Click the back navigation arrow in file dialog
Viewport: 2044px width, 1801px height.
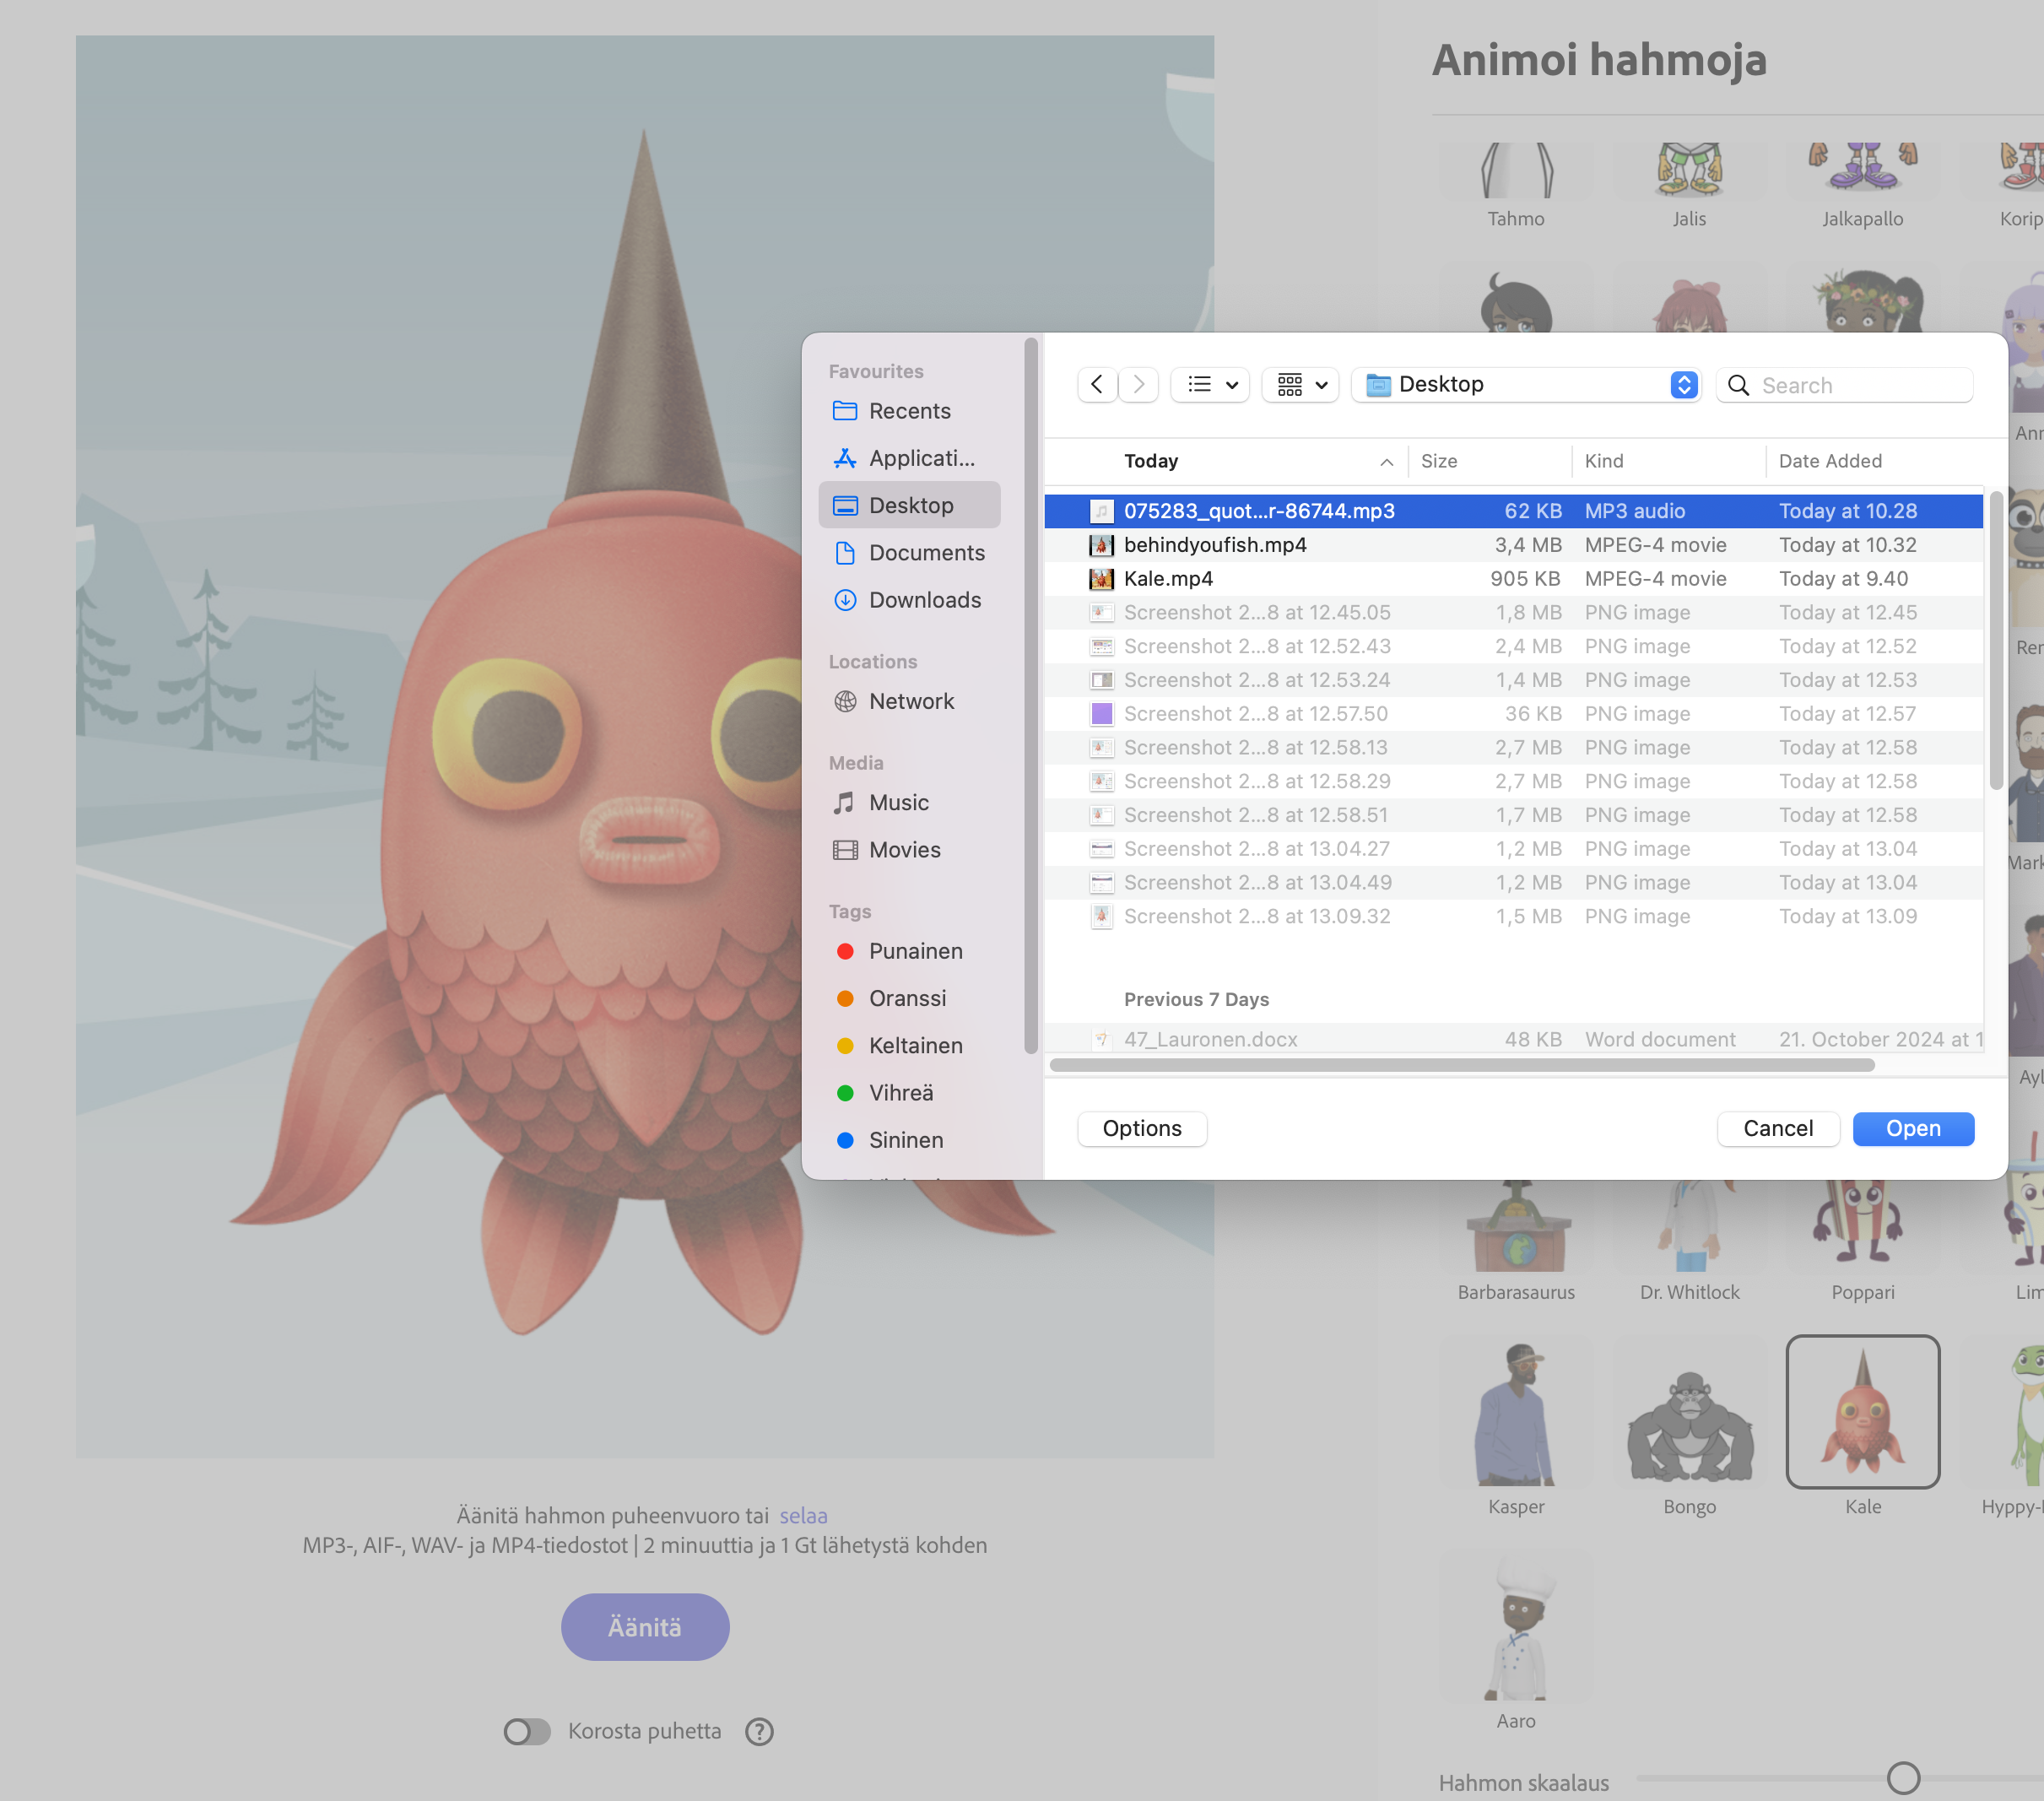coord(1097,384)
